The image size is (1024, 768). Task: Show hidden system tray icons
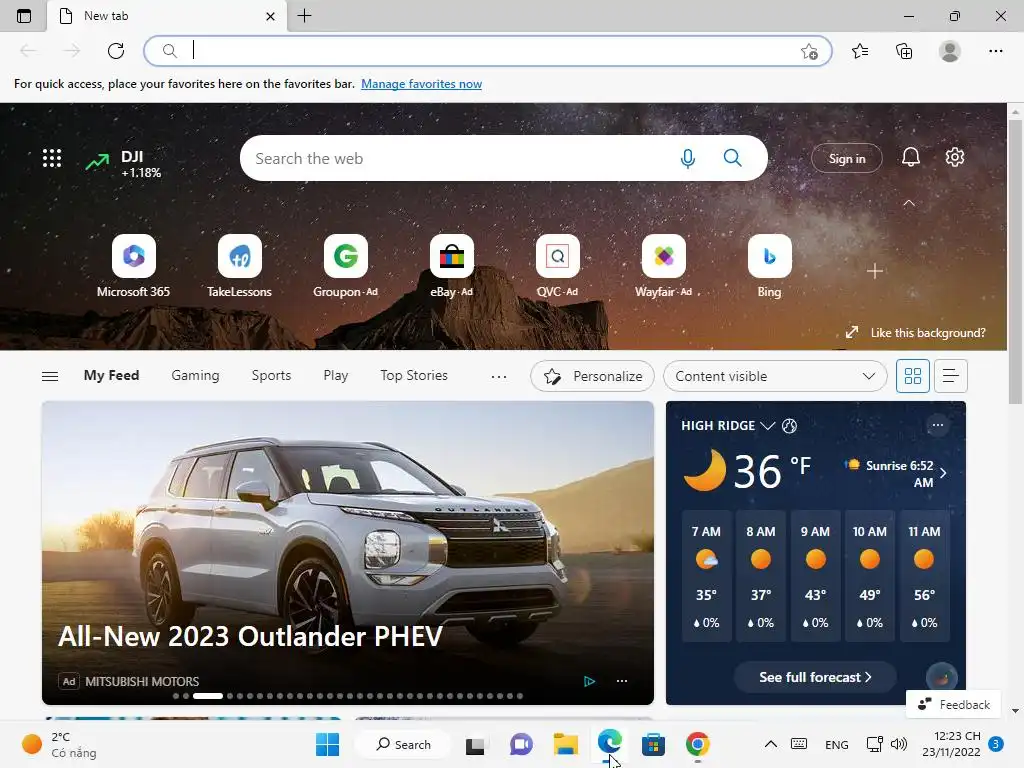pyautogui.click(x=771, y=744)
